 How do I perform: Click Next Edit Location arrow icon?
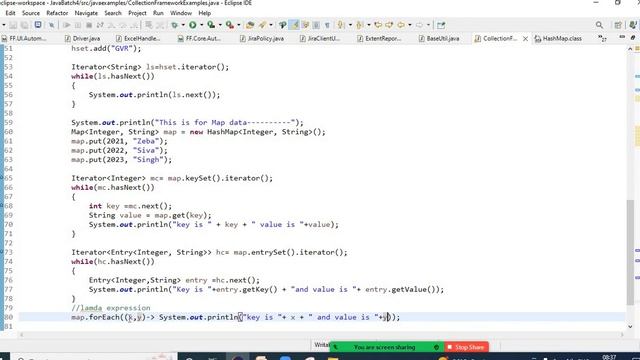389,25
